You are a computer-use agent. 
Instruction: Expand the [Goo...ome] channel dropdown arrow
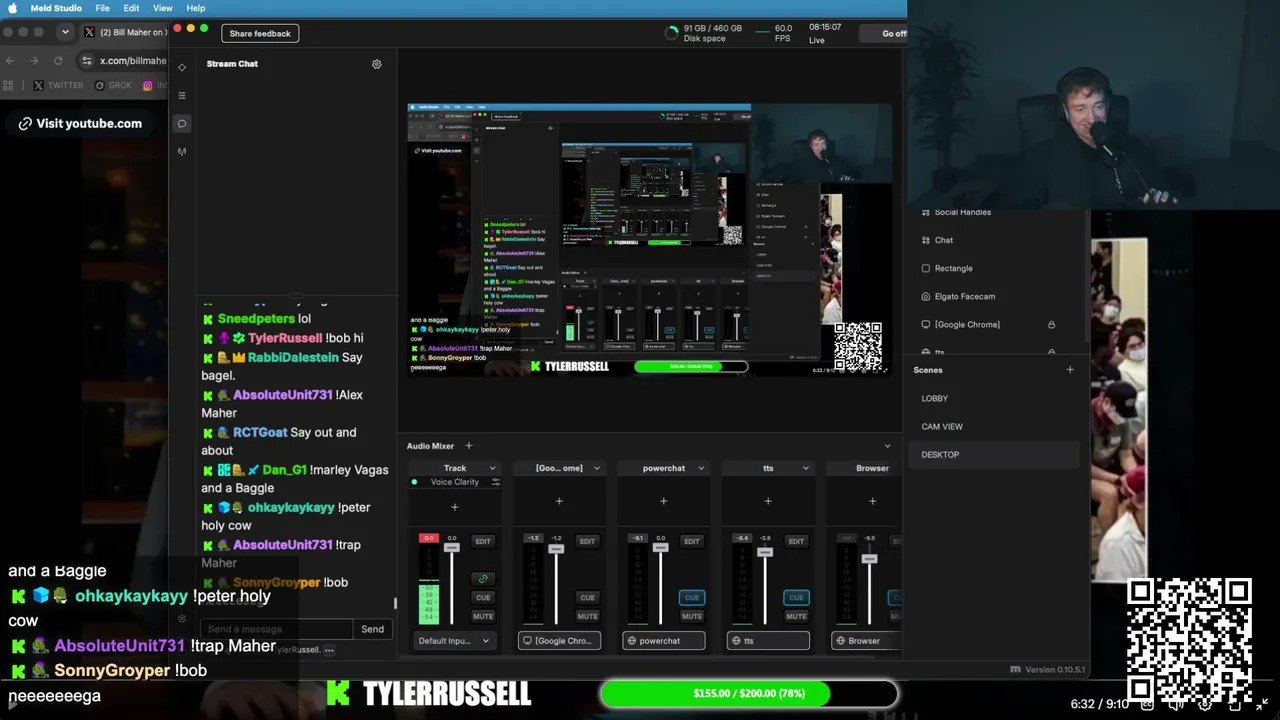pyautogui.click(x=597, y=468)
